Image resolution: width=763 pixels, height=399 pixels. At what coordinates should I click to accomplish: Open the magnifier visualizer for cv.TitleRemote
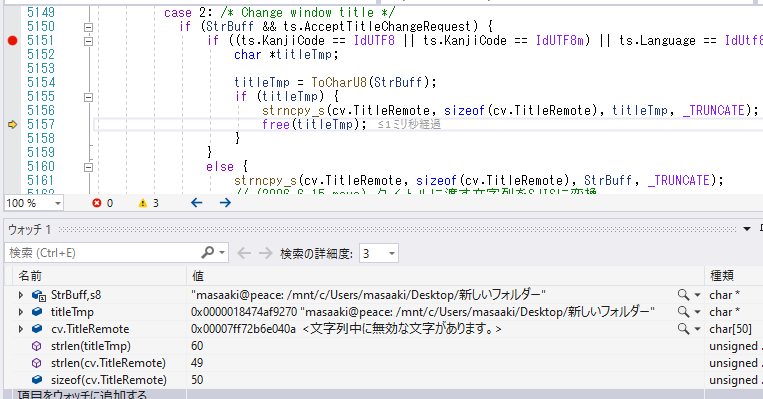[x=683, y=329]
